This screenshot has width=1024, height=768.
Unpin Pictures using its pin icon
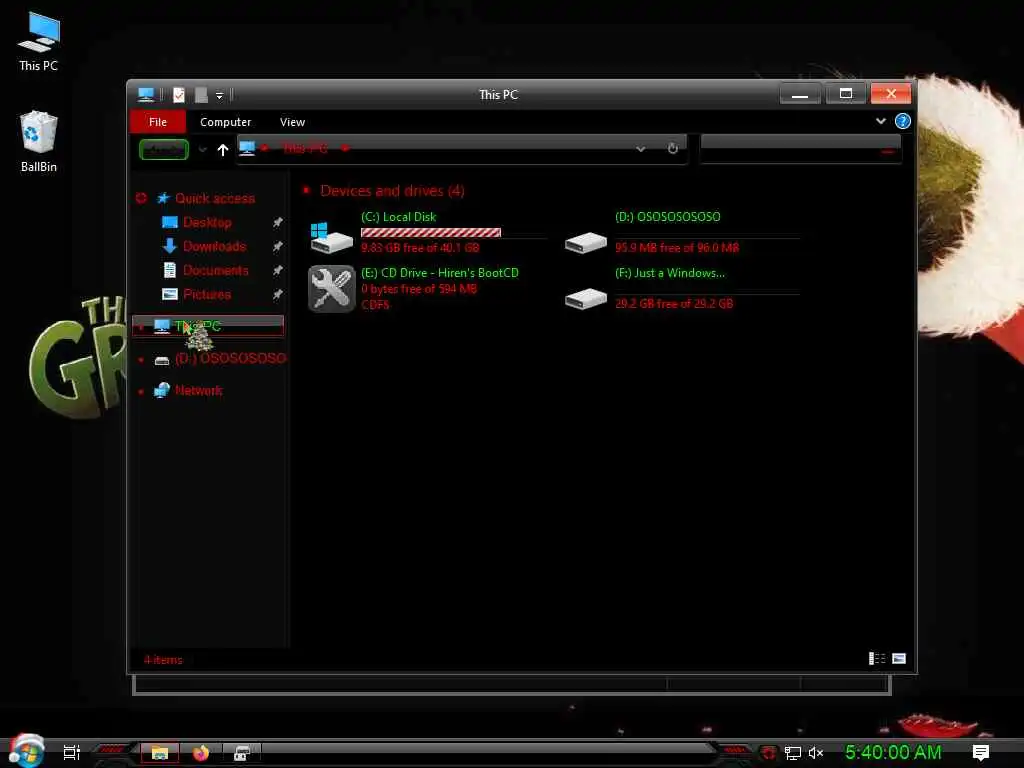278,295
